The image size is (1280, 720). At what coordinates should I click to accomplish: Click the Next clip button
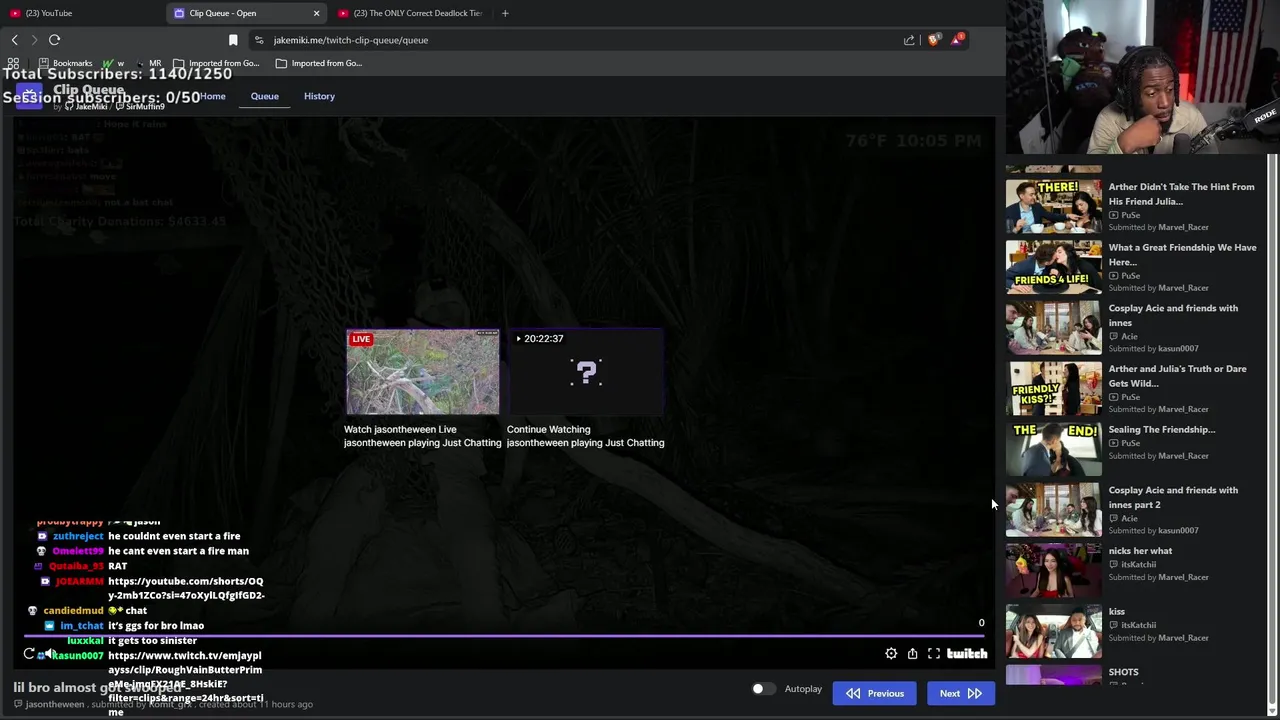point(961,693)
